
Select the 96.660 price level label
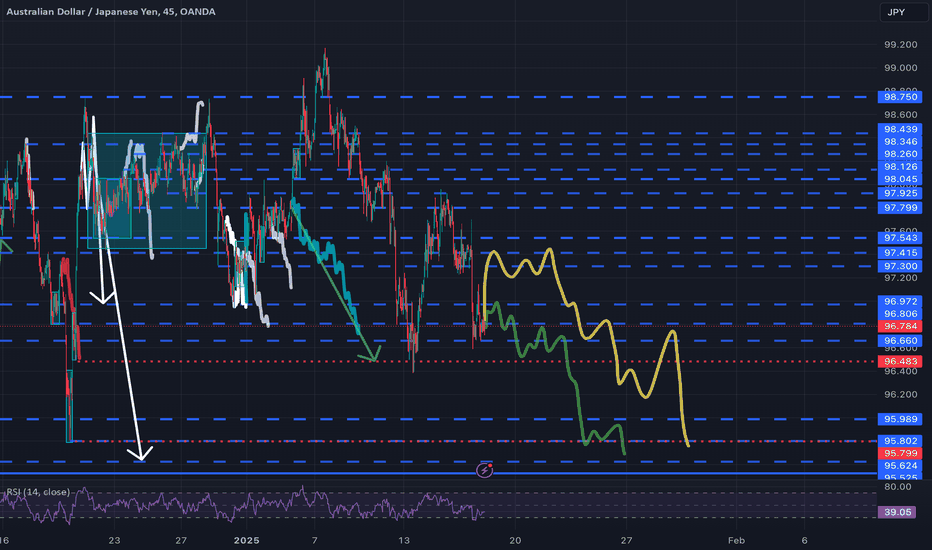(x=900, y=341)
